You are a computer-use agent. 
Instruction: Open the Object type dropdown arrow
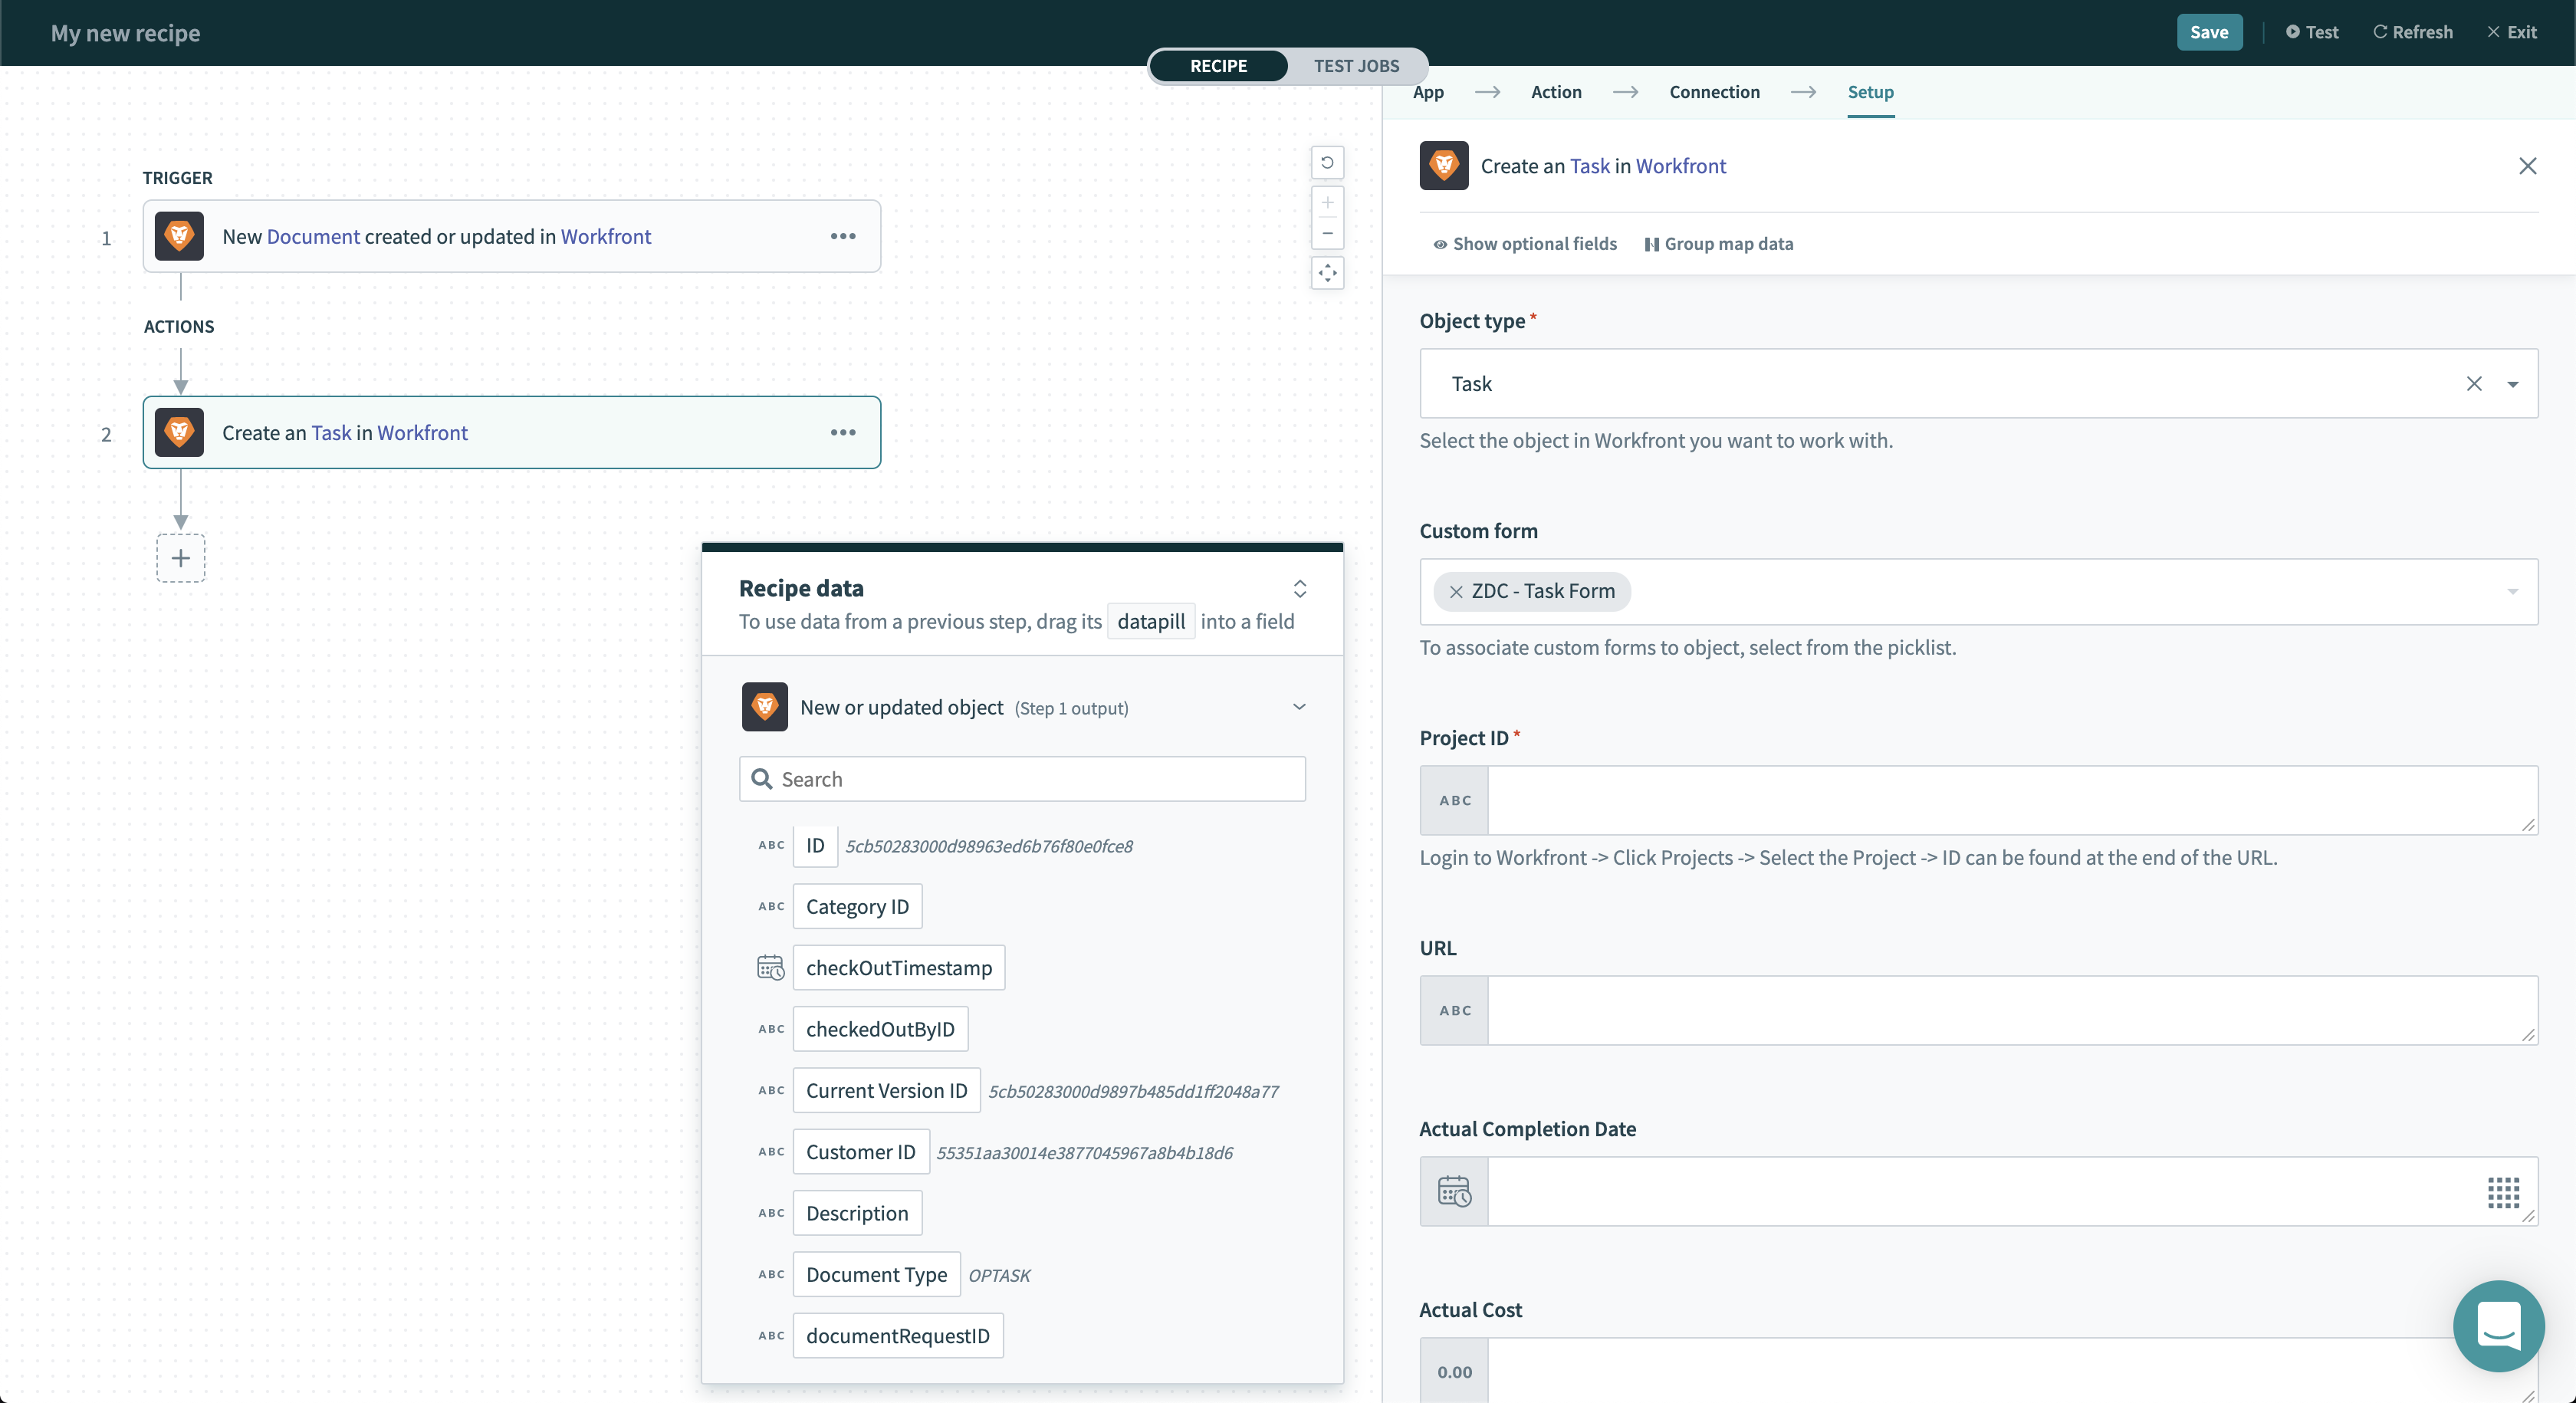[2512, 384]
